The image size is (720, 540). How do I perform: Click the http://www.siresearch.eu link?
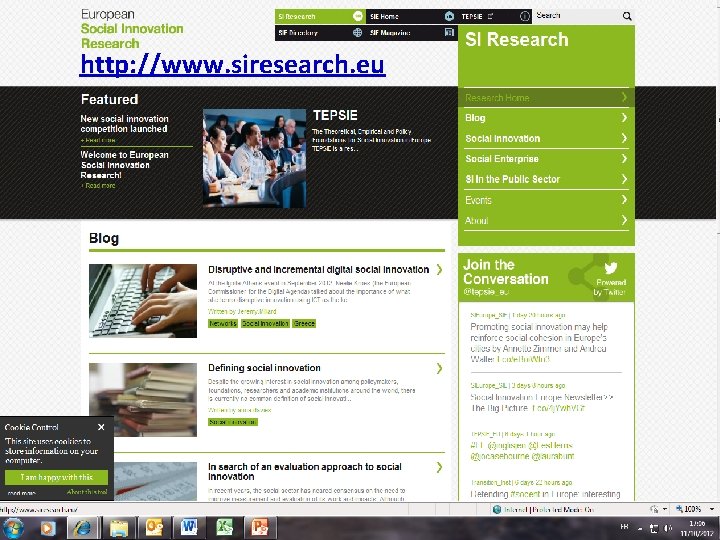pyautogui.click(x=232, y=64)
